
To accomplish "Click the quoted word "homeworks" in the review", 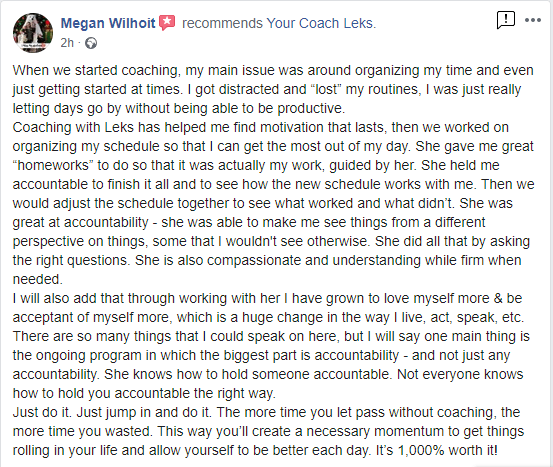I will point(53,165).
